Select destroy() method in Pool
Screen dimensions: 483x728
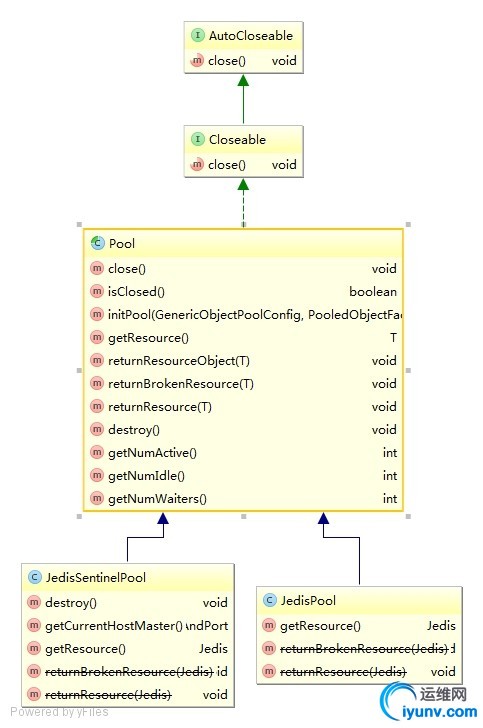coord(134,430)
